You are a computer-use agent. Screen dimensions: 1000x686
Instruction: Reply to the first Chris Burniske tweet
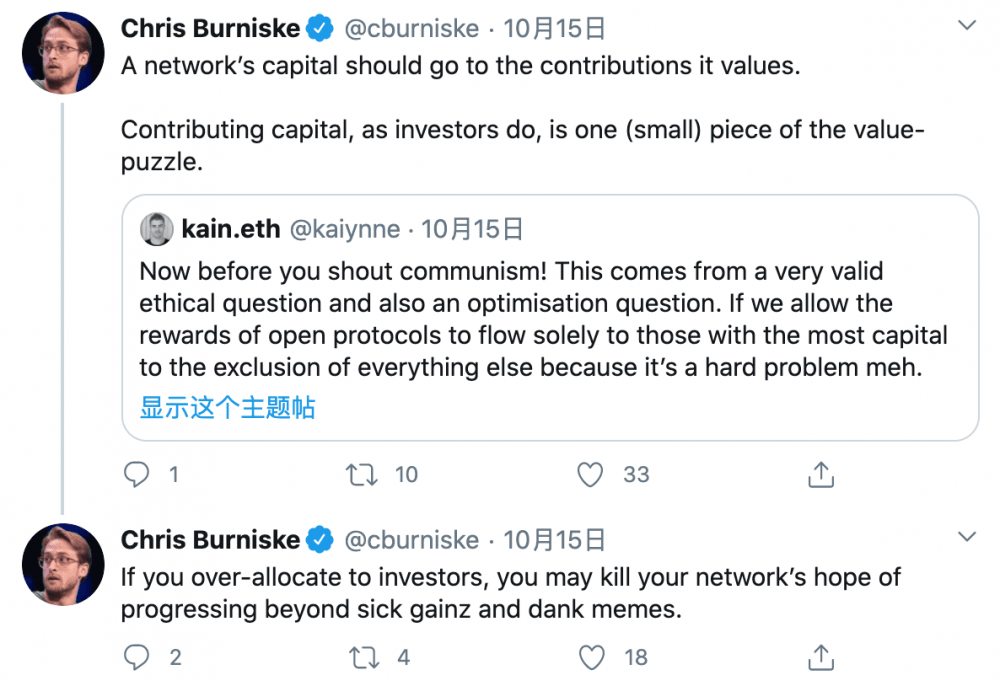[136, 474]
